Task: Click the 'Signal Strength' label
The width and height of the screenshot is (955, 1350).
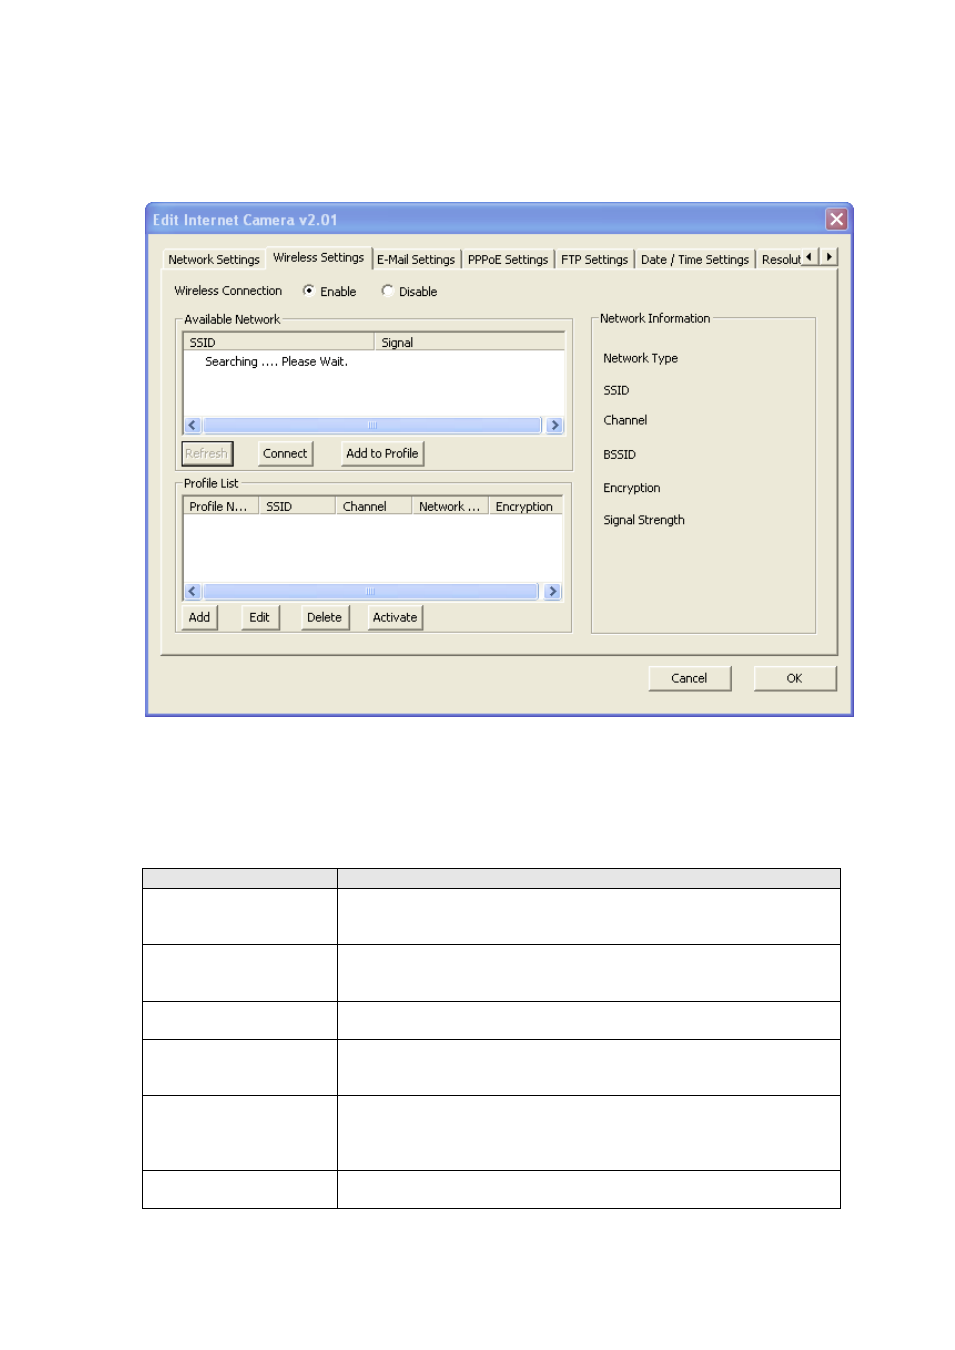Action: point(644,520)
